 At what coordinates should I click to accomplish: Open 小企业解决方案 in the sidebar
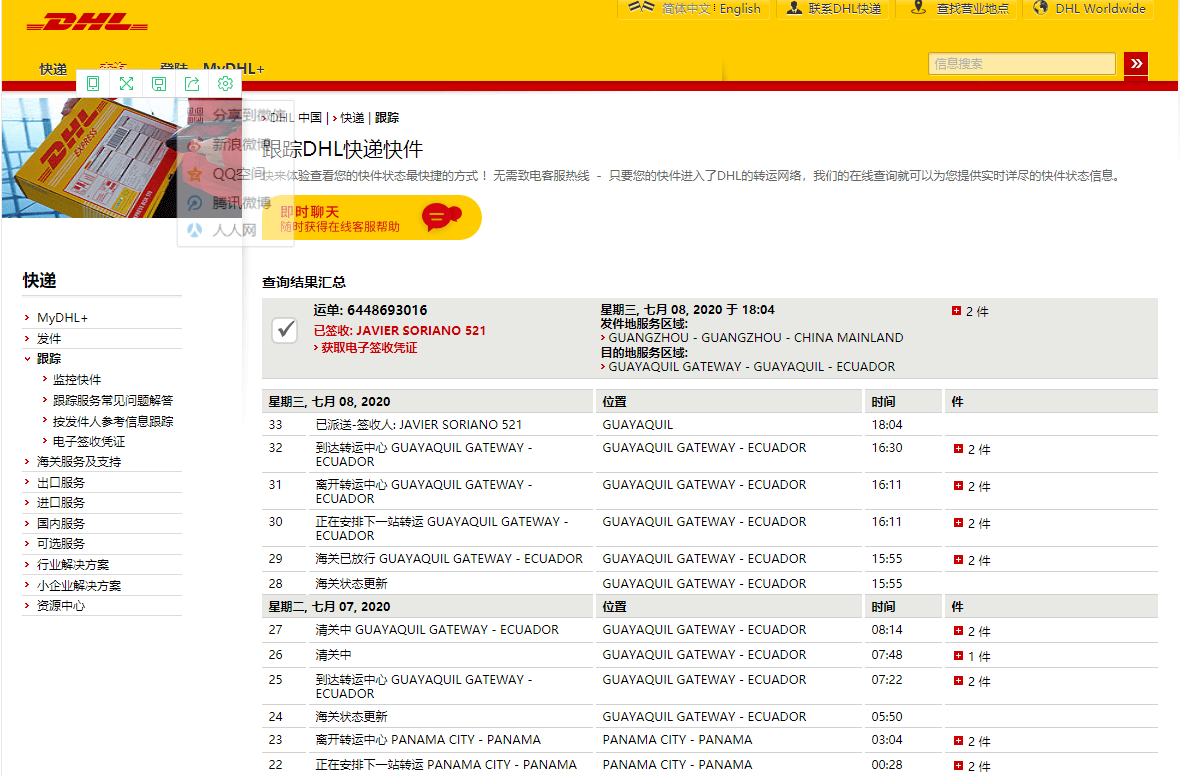point(79,586)
